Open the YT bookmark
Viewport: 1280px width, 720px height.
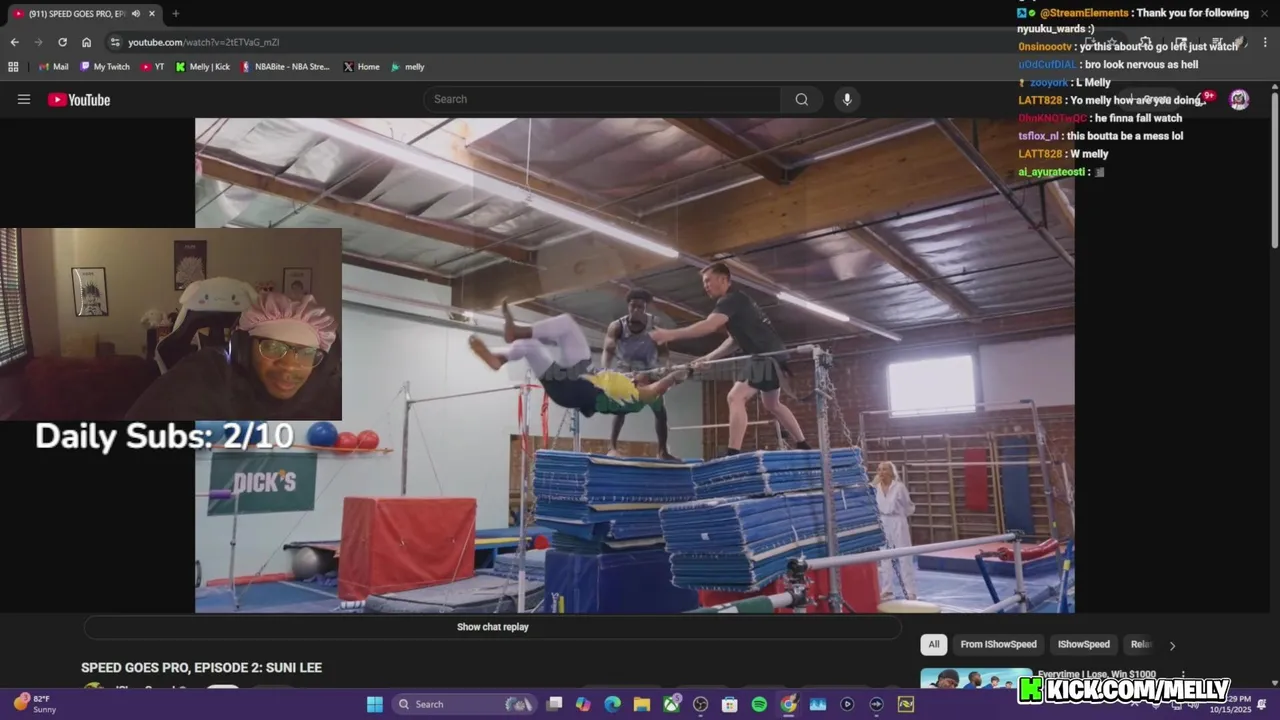point(153,67)
